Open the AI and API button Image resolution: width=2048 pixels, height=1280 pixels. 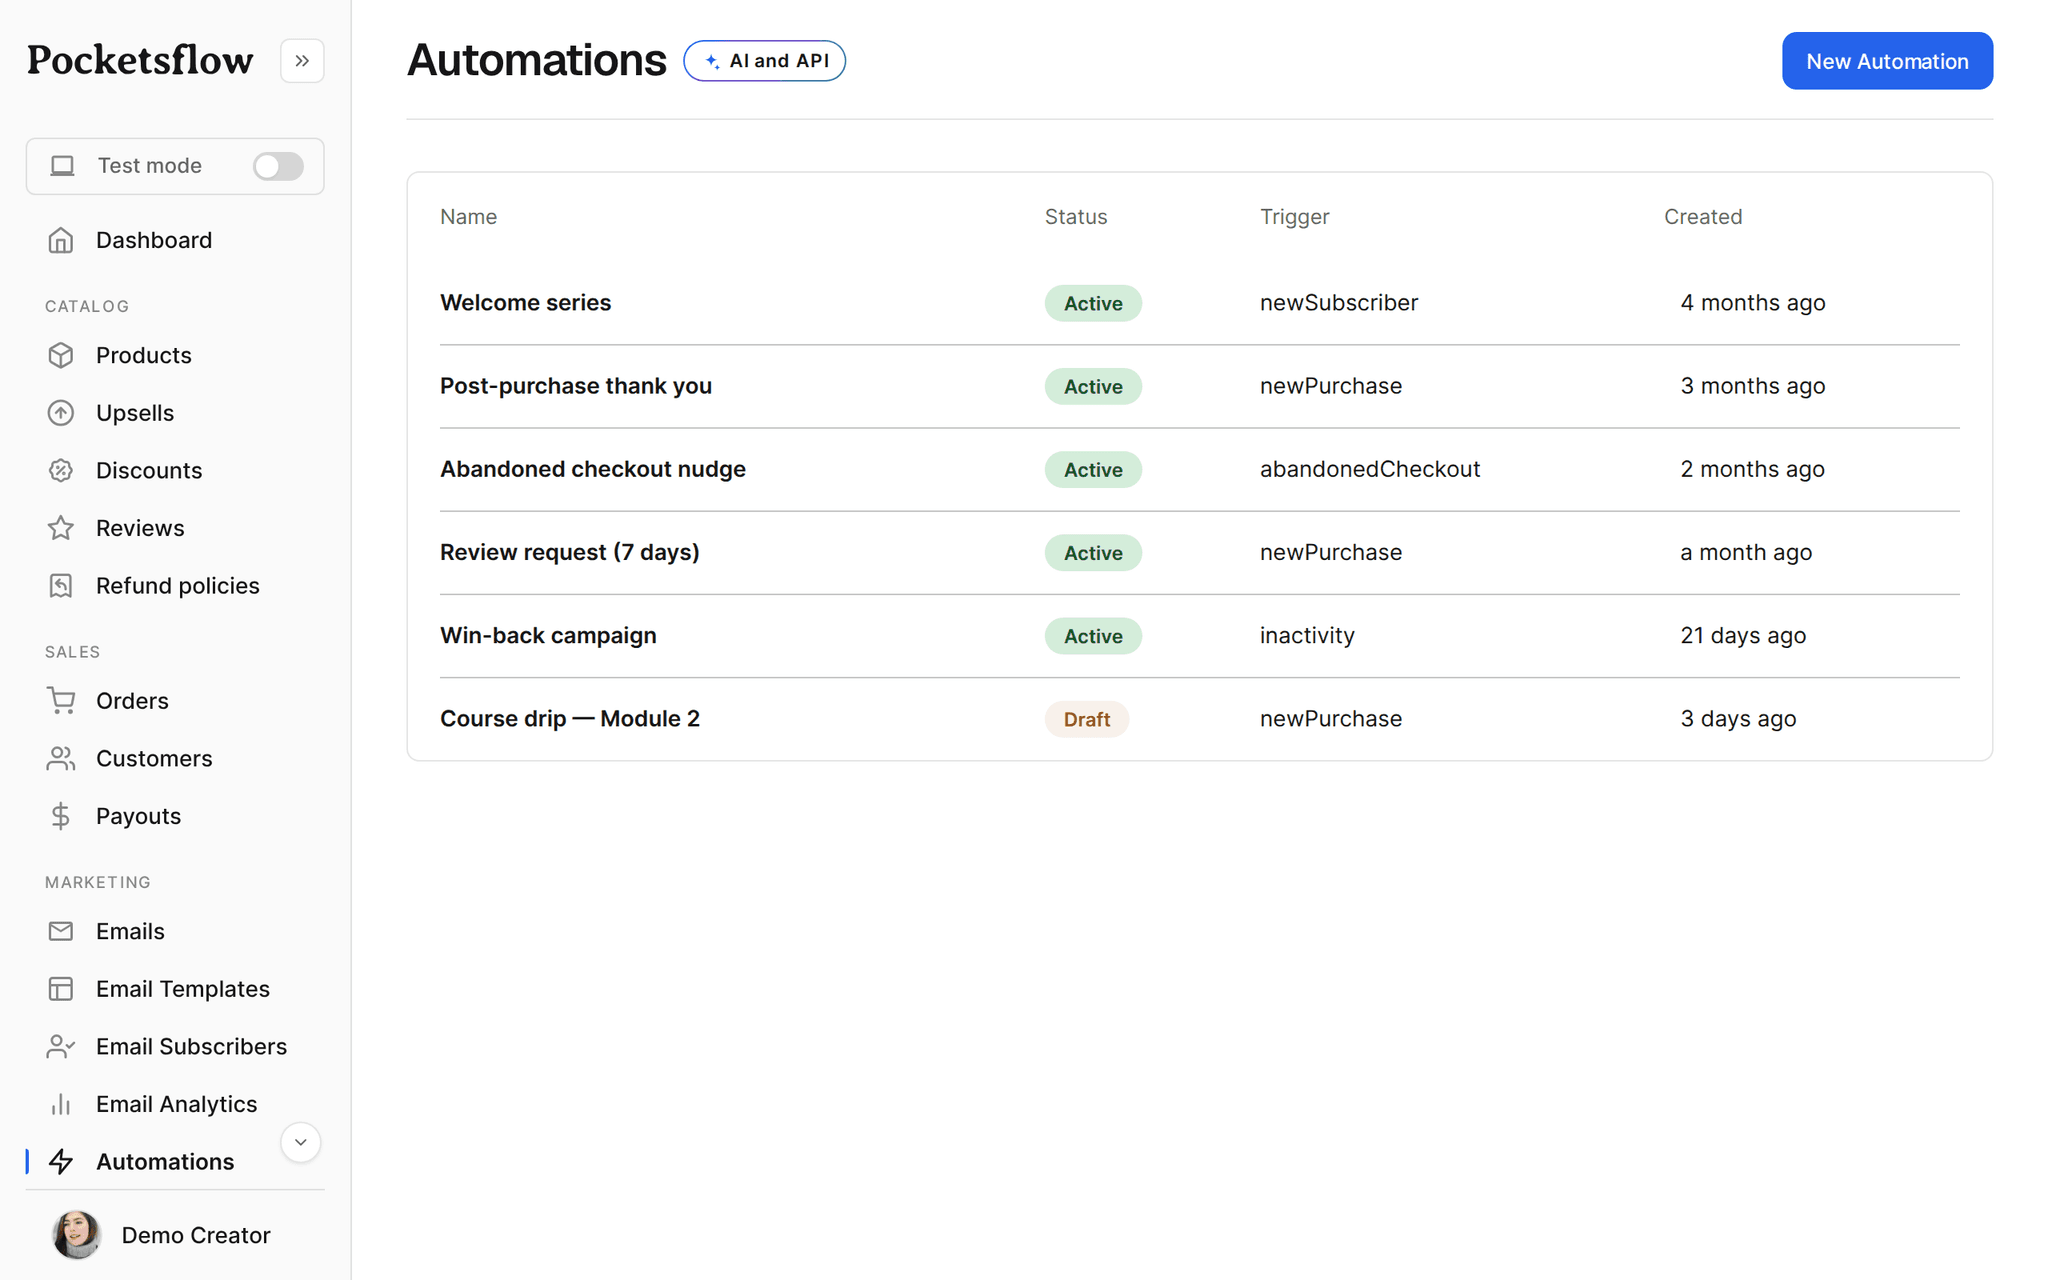point(764,61)
